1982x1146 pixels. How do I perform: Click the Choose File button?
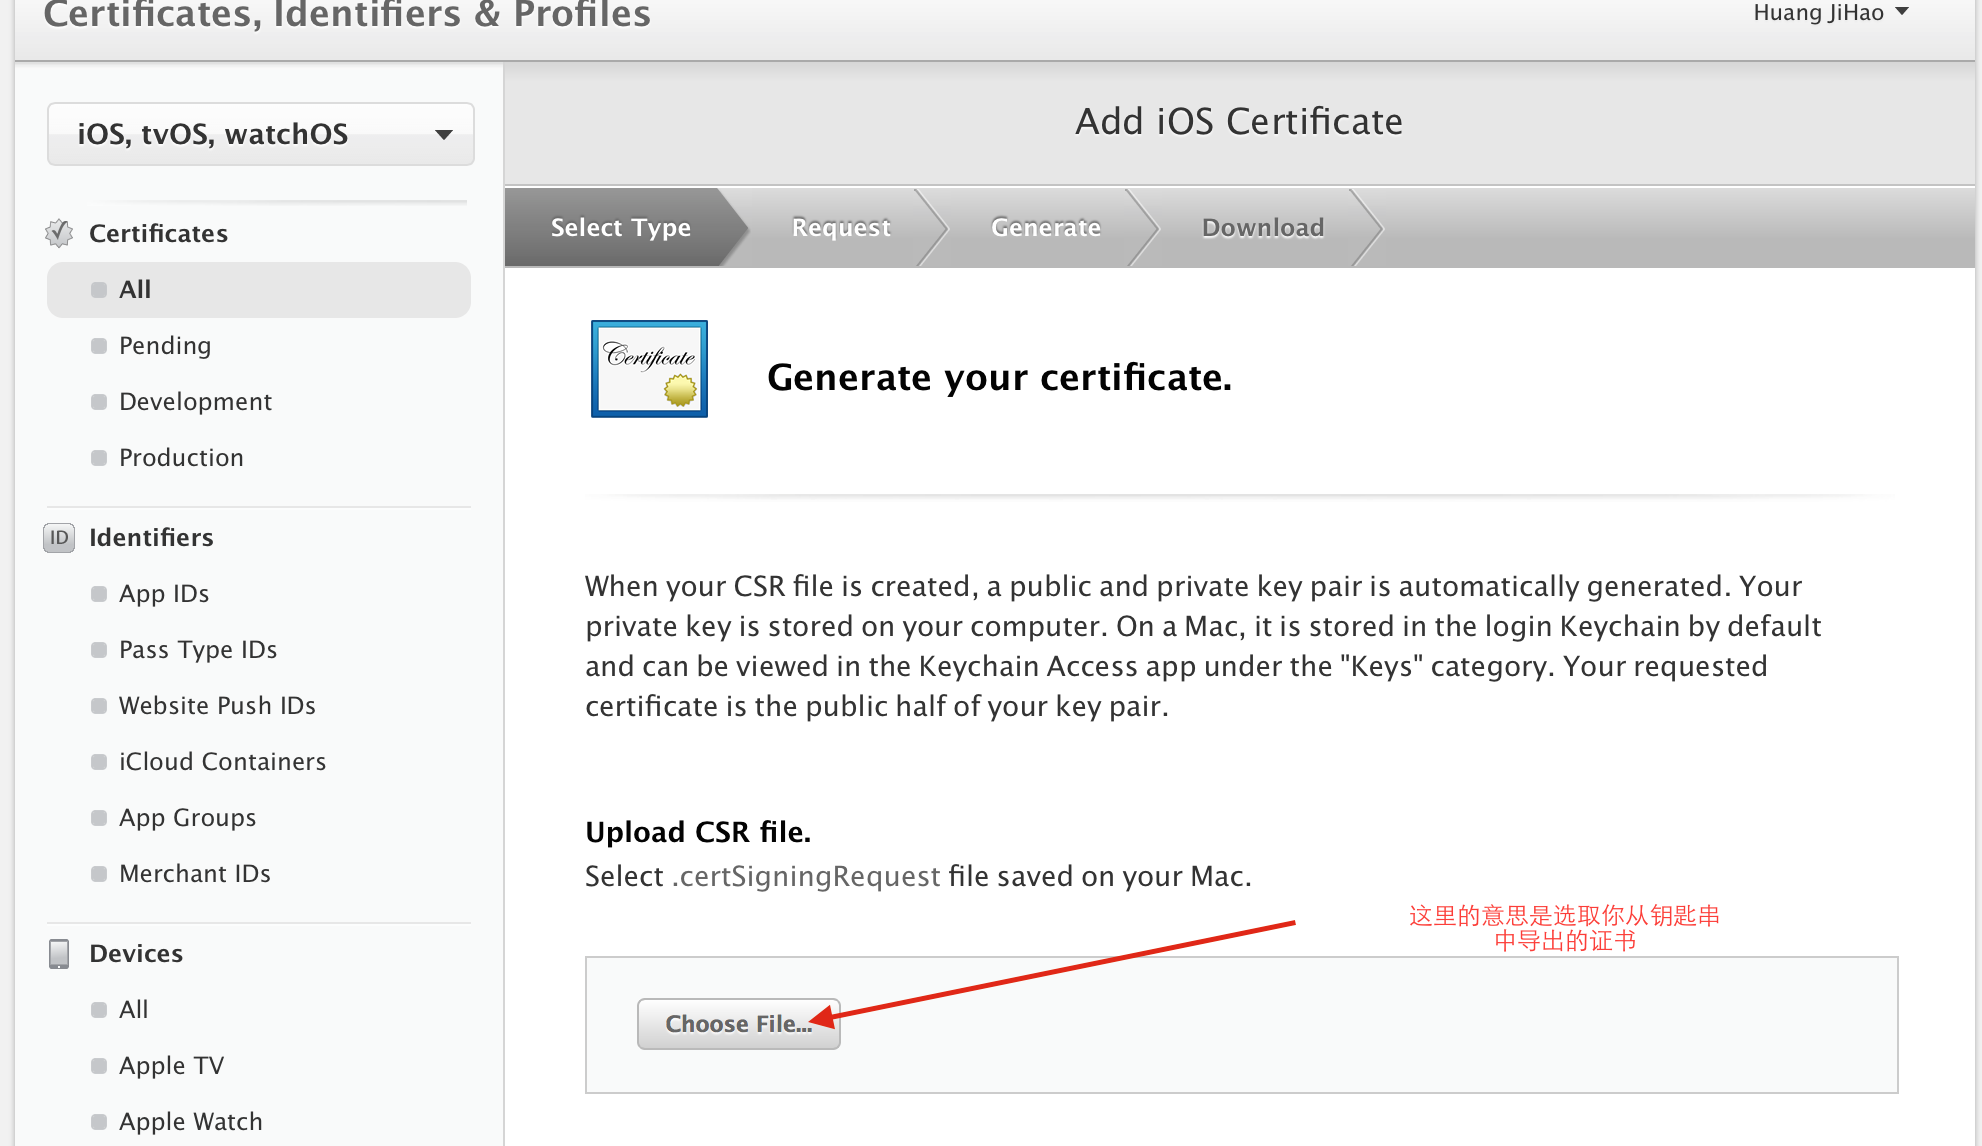[x=739, y=1024]
